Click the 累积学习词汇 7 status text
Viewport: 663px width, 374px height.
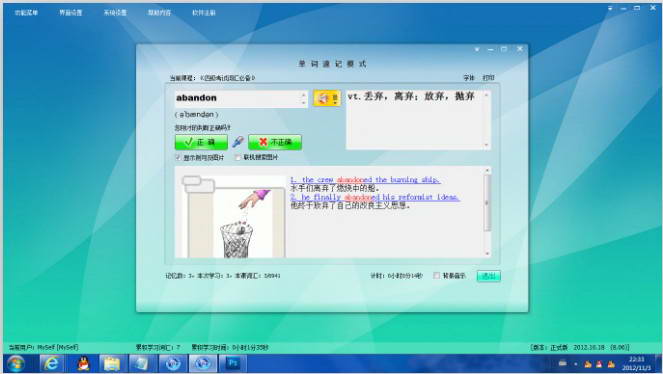point(158,347)
